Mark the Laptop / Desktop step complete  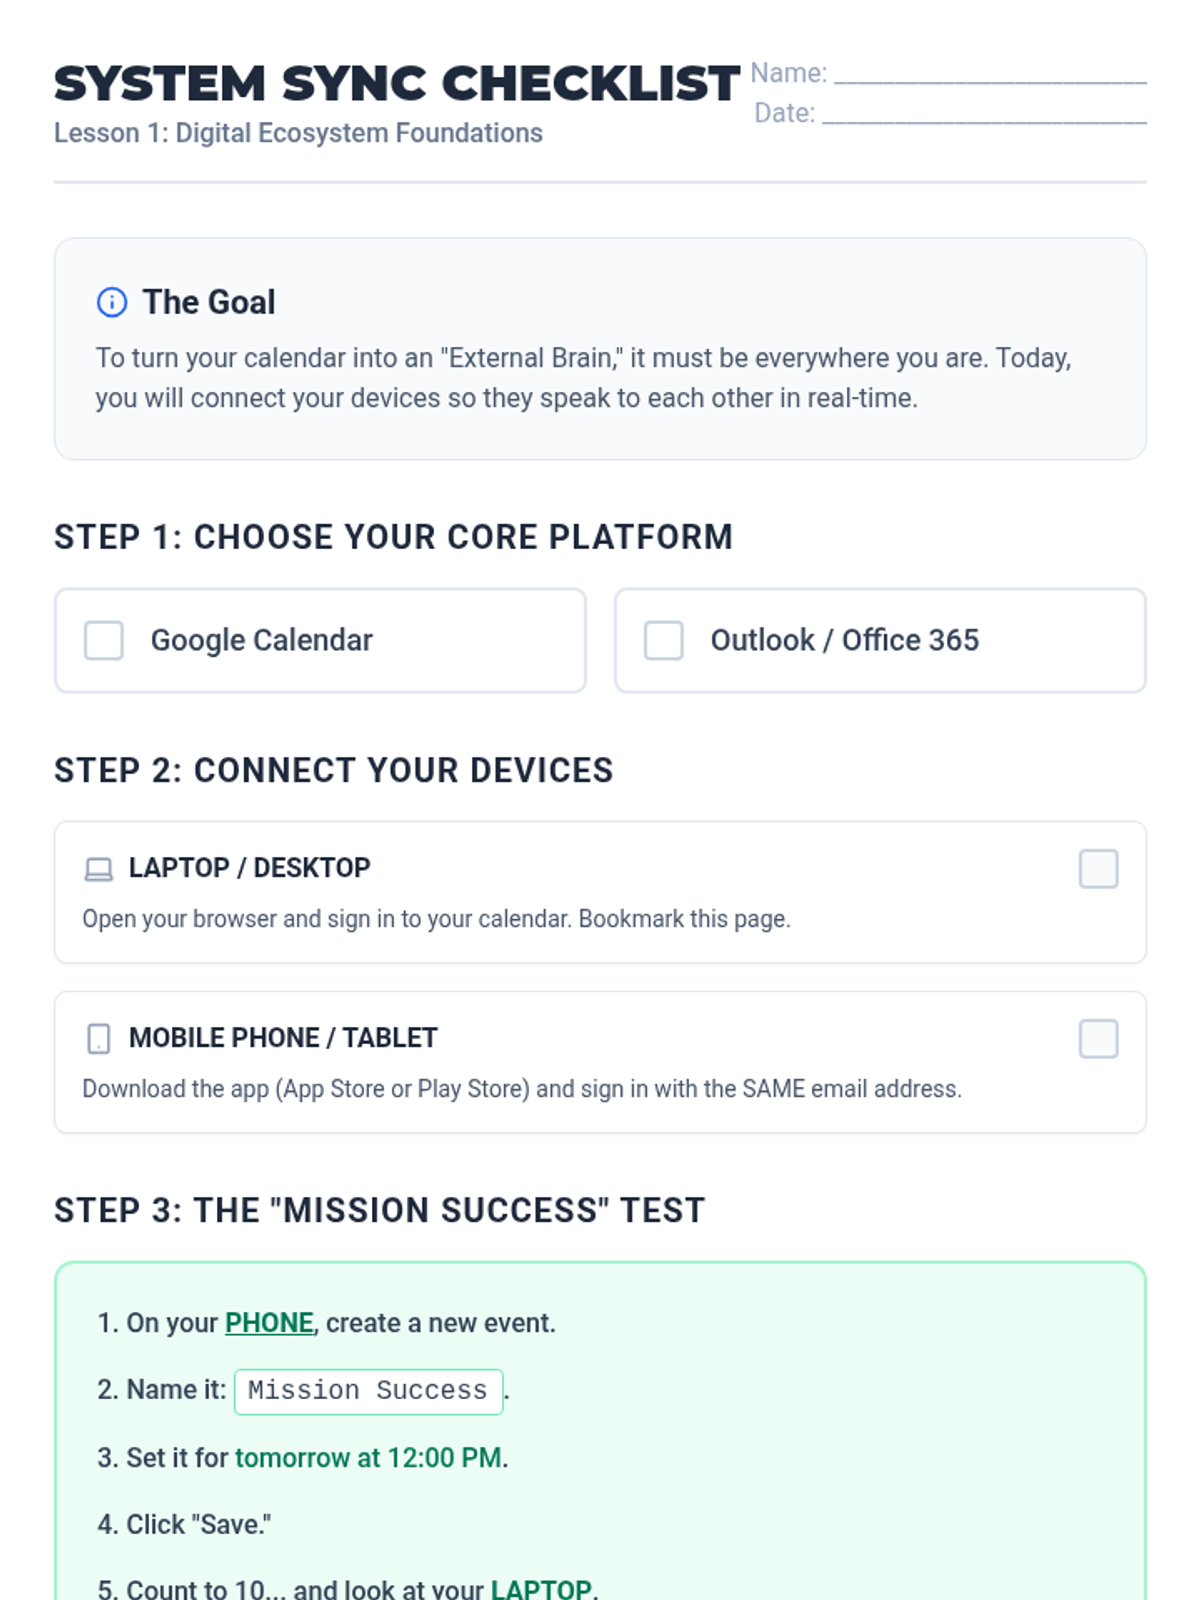[1098, 869]
